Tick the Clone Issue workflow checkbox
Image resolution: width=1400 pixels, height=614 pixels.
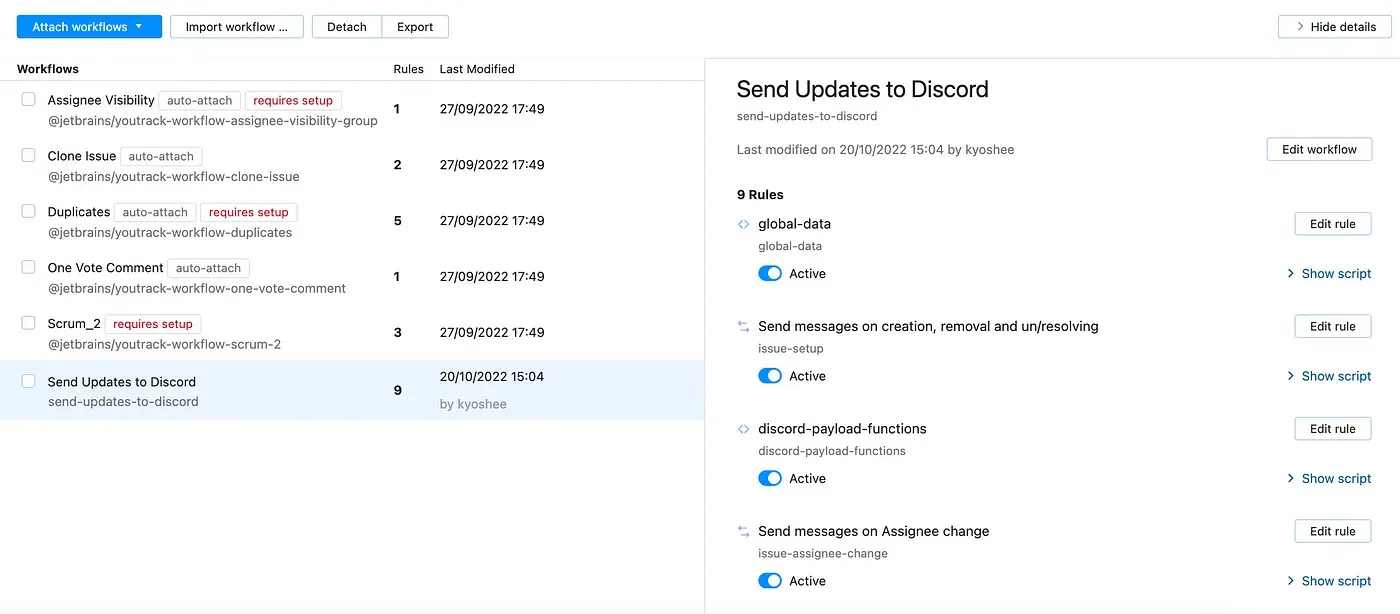[29, 155]
